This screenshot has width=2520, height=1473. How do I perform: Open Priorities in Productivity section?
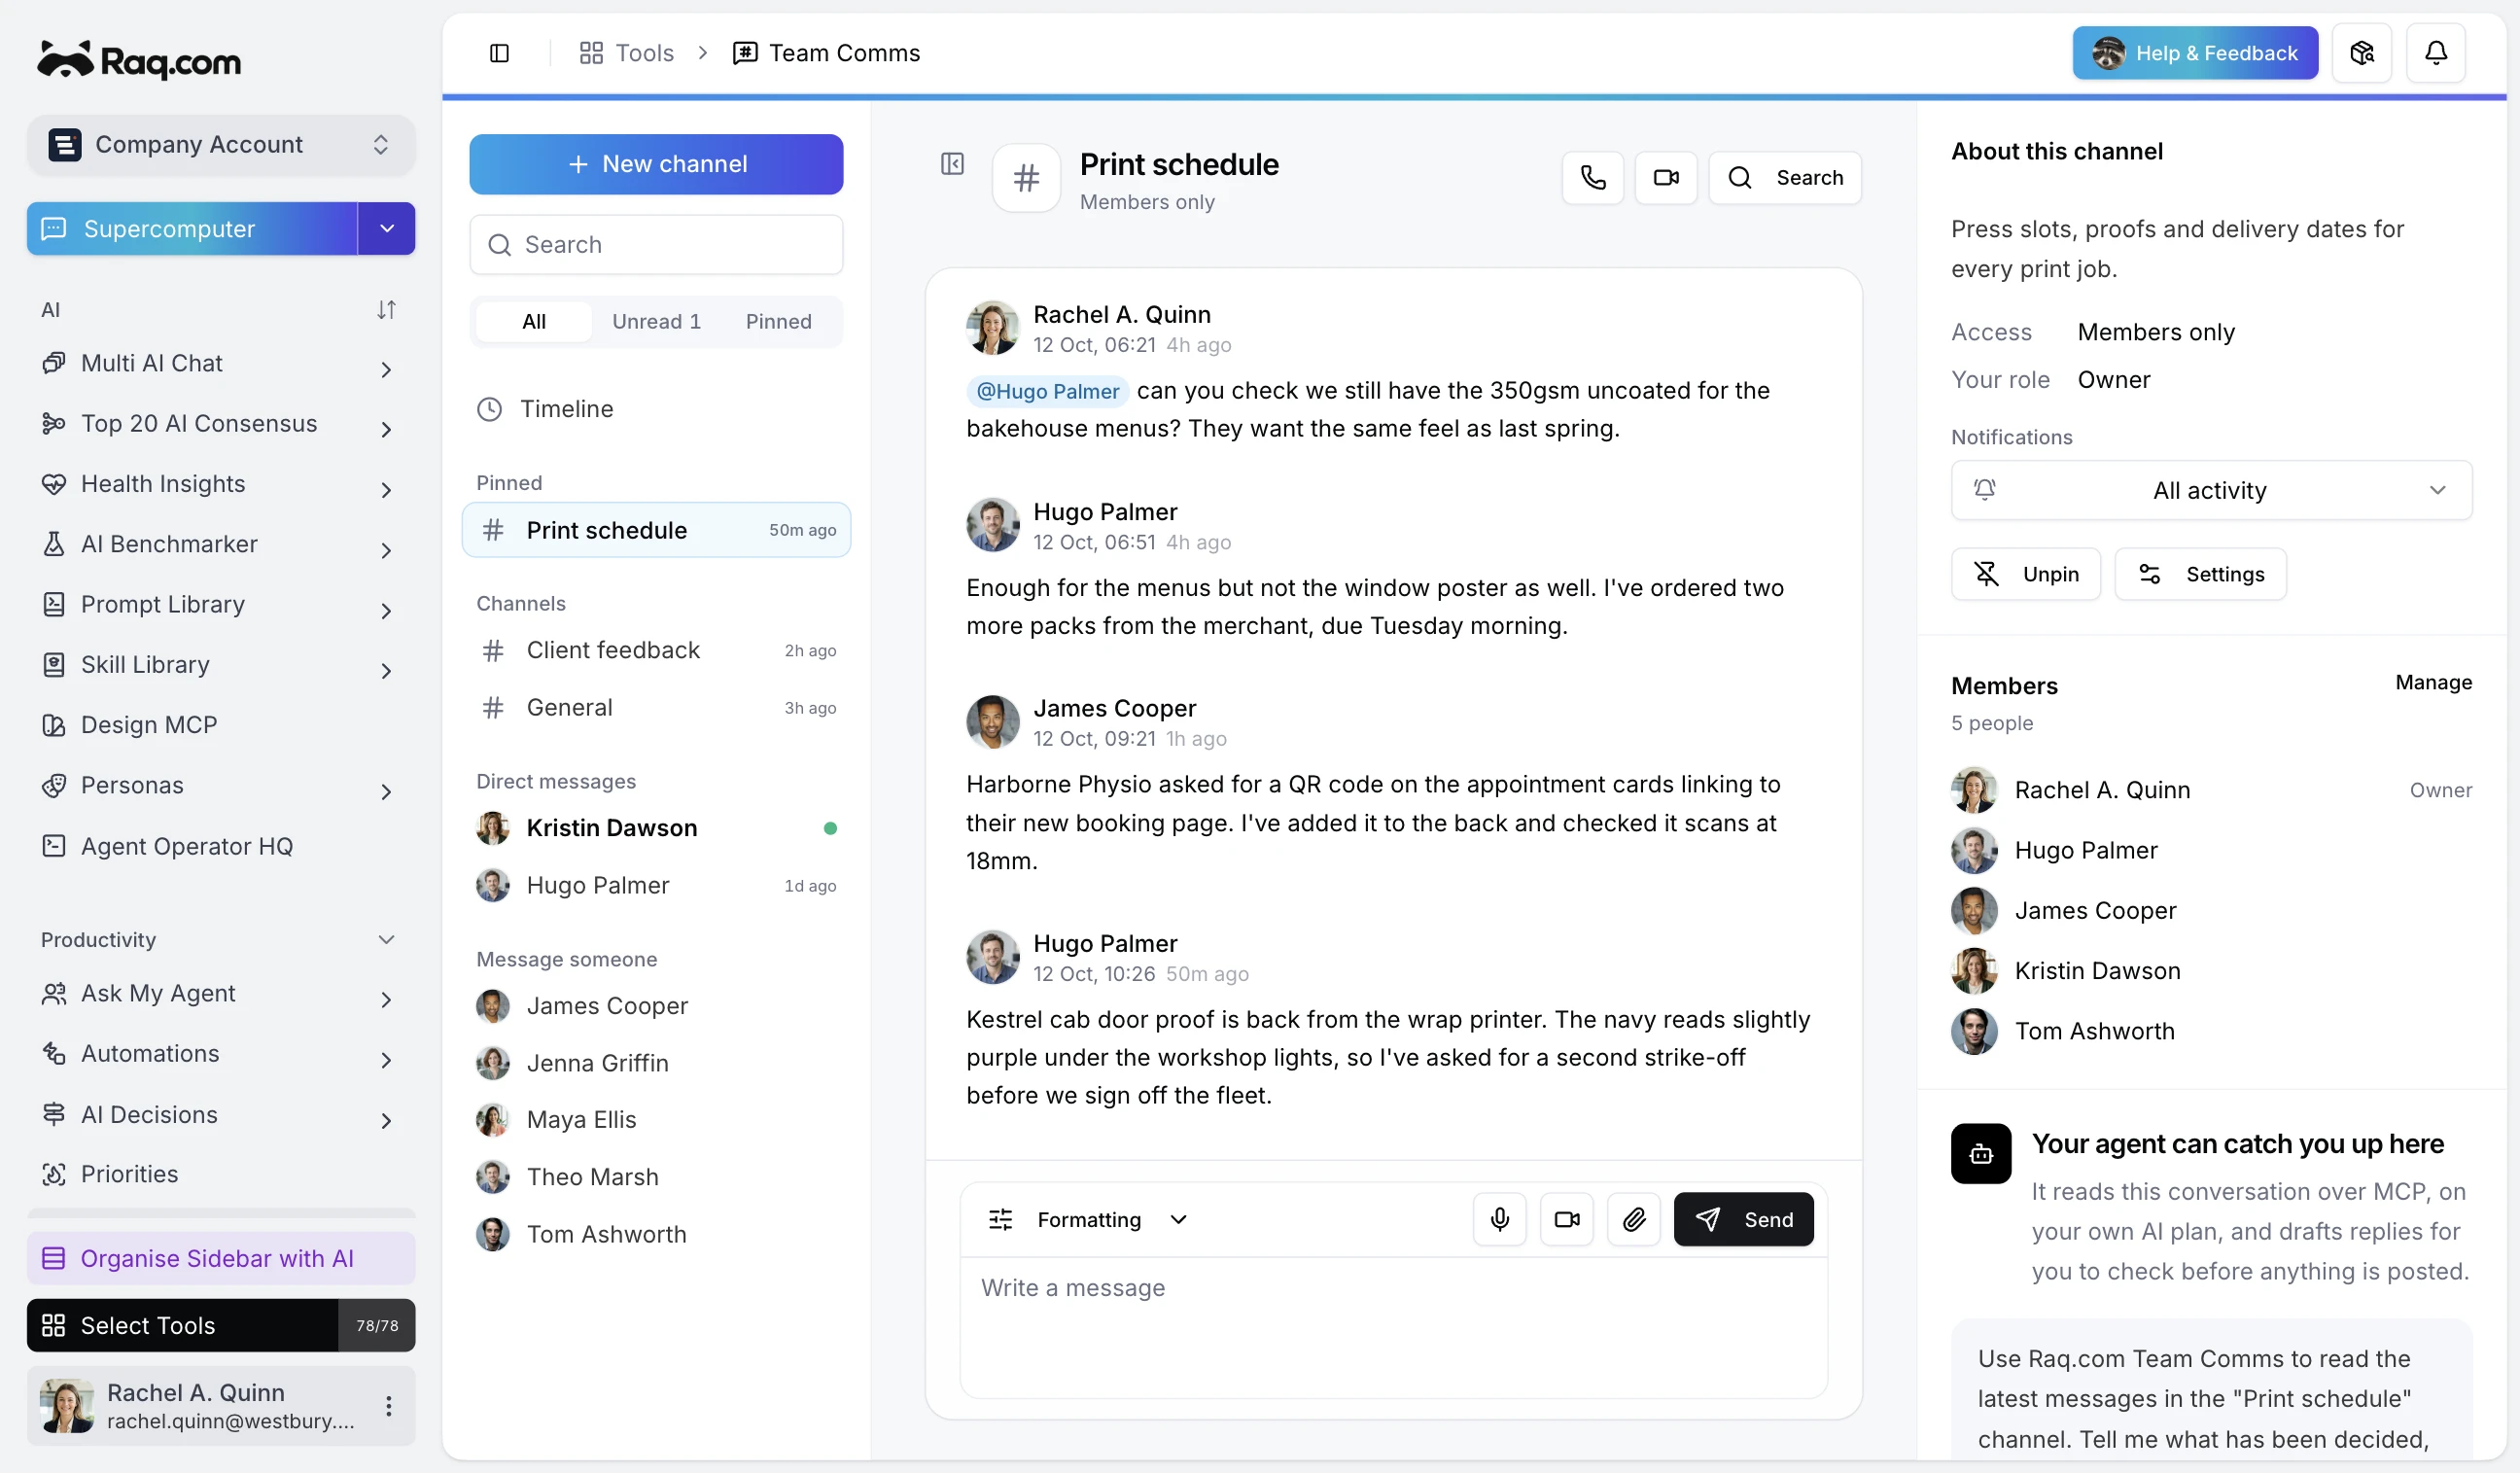220,1174
